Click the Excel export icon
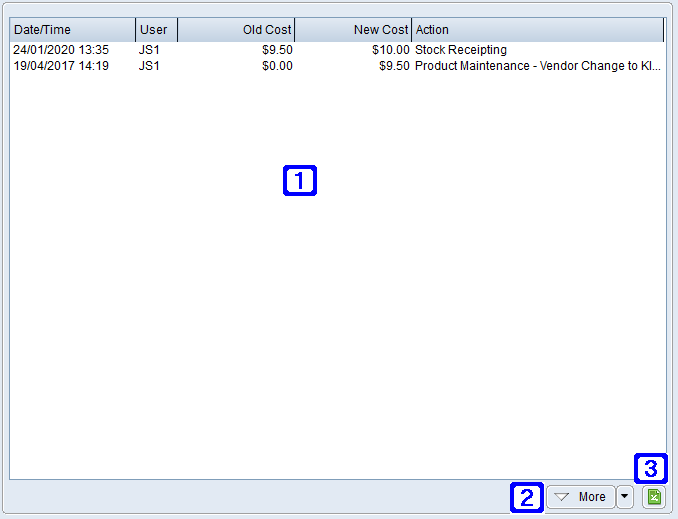 pos(652,497)
